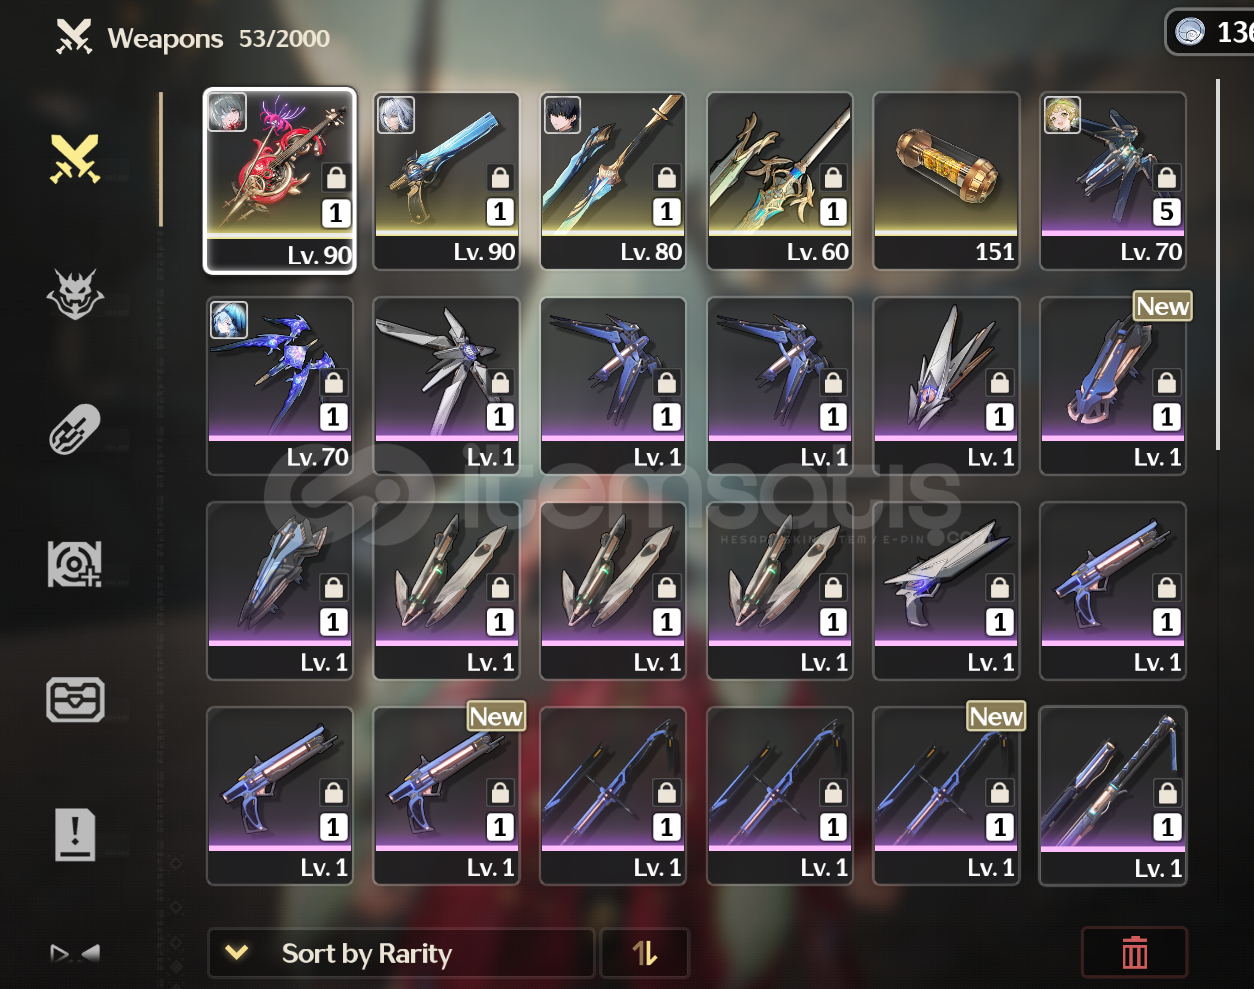The width and height of the screenshot is (1254, 989).
Task: Toggle lock icon on the Lv. 80 sword
Action: point(666,178)
